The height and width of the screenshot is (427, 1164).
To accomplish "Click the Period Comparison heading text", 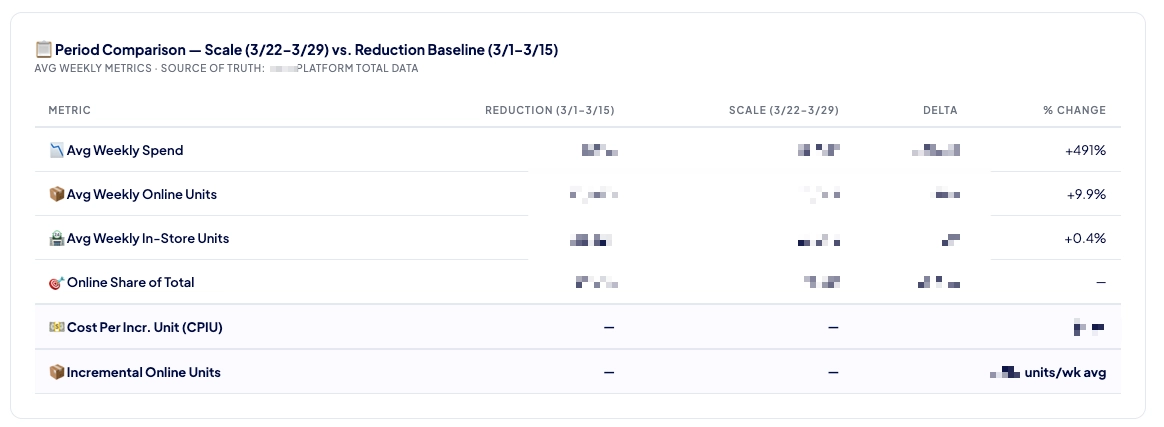I will 307,50.
